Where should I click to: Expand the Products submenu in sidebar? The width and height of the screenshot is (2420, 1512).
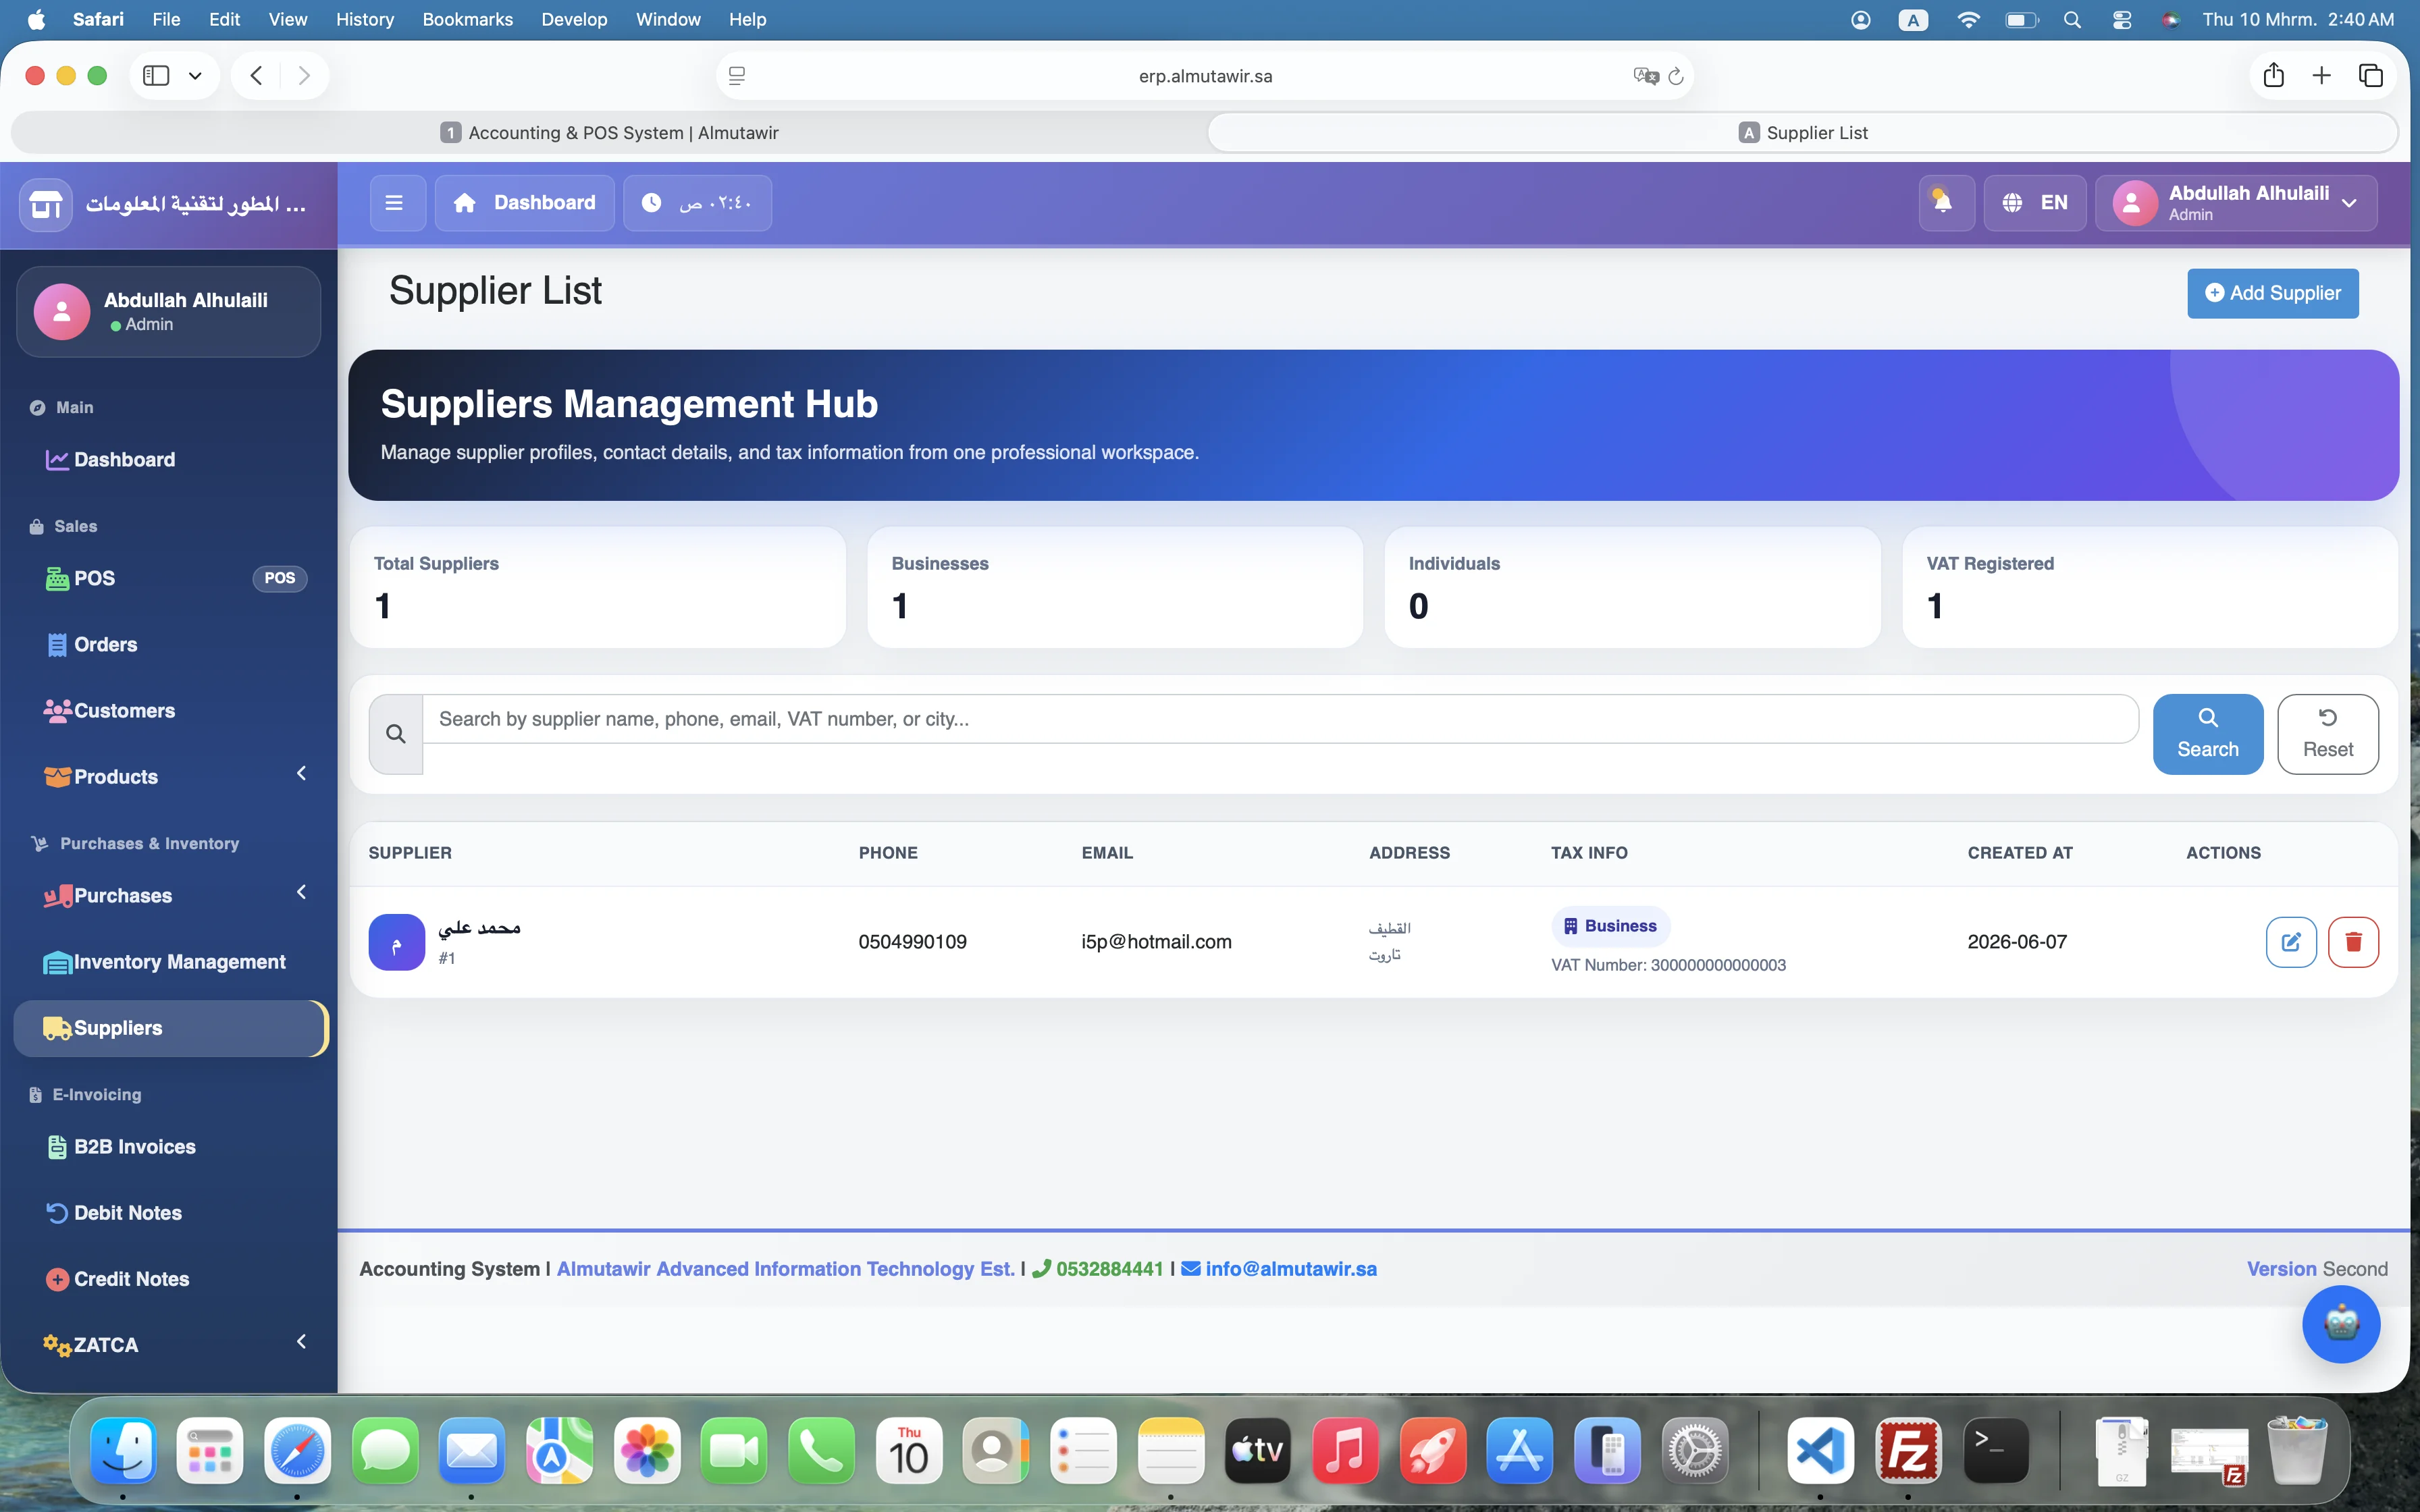coord(301,773)
